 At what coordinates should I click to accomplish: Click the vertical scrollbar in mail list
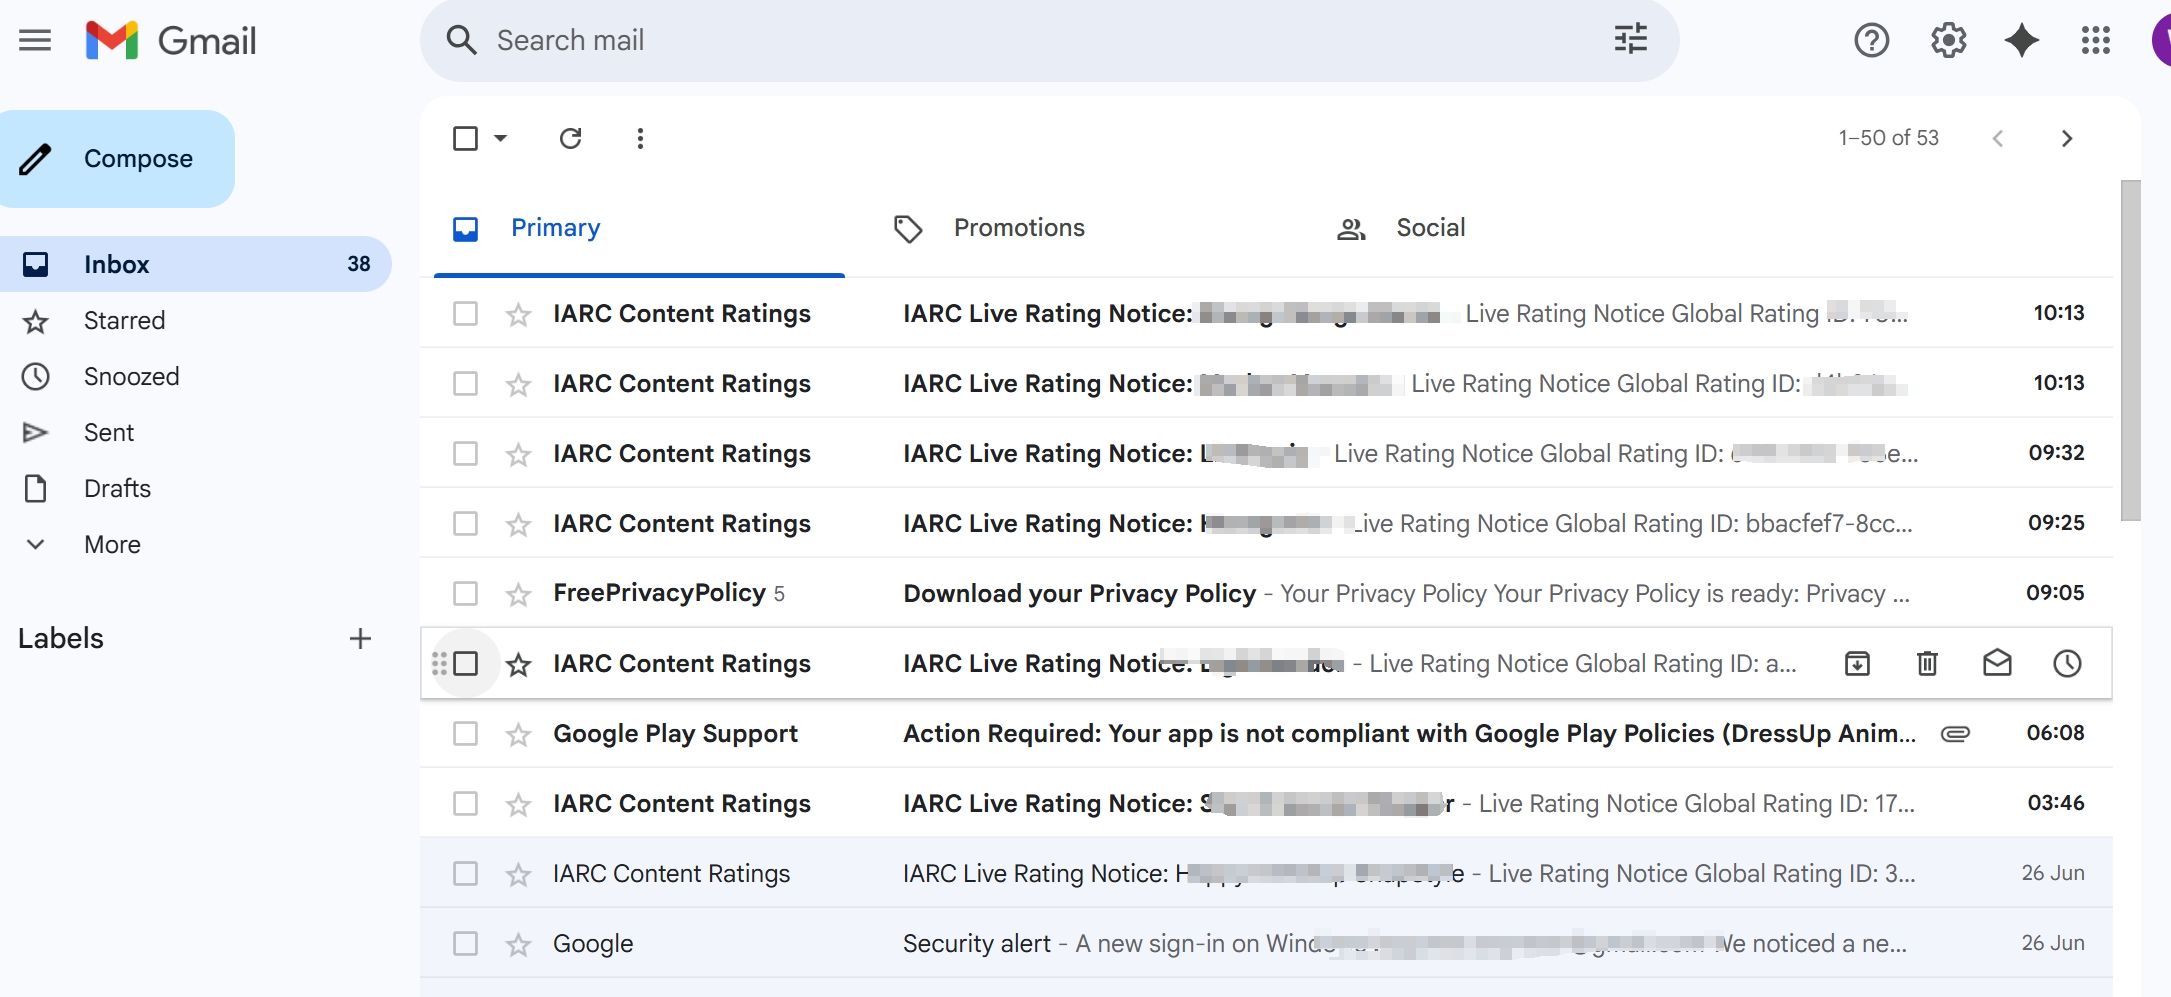2130,350
